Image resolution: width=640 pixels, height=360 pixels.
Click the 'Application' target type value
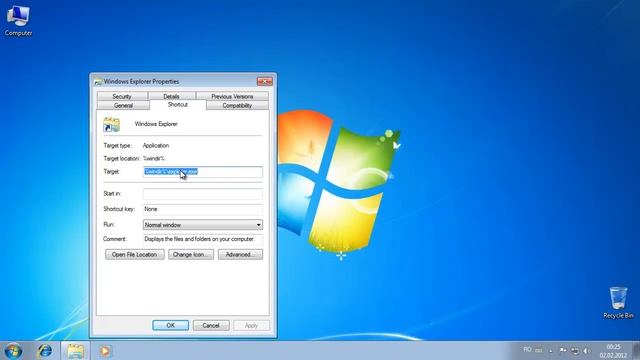coord(156,146)
